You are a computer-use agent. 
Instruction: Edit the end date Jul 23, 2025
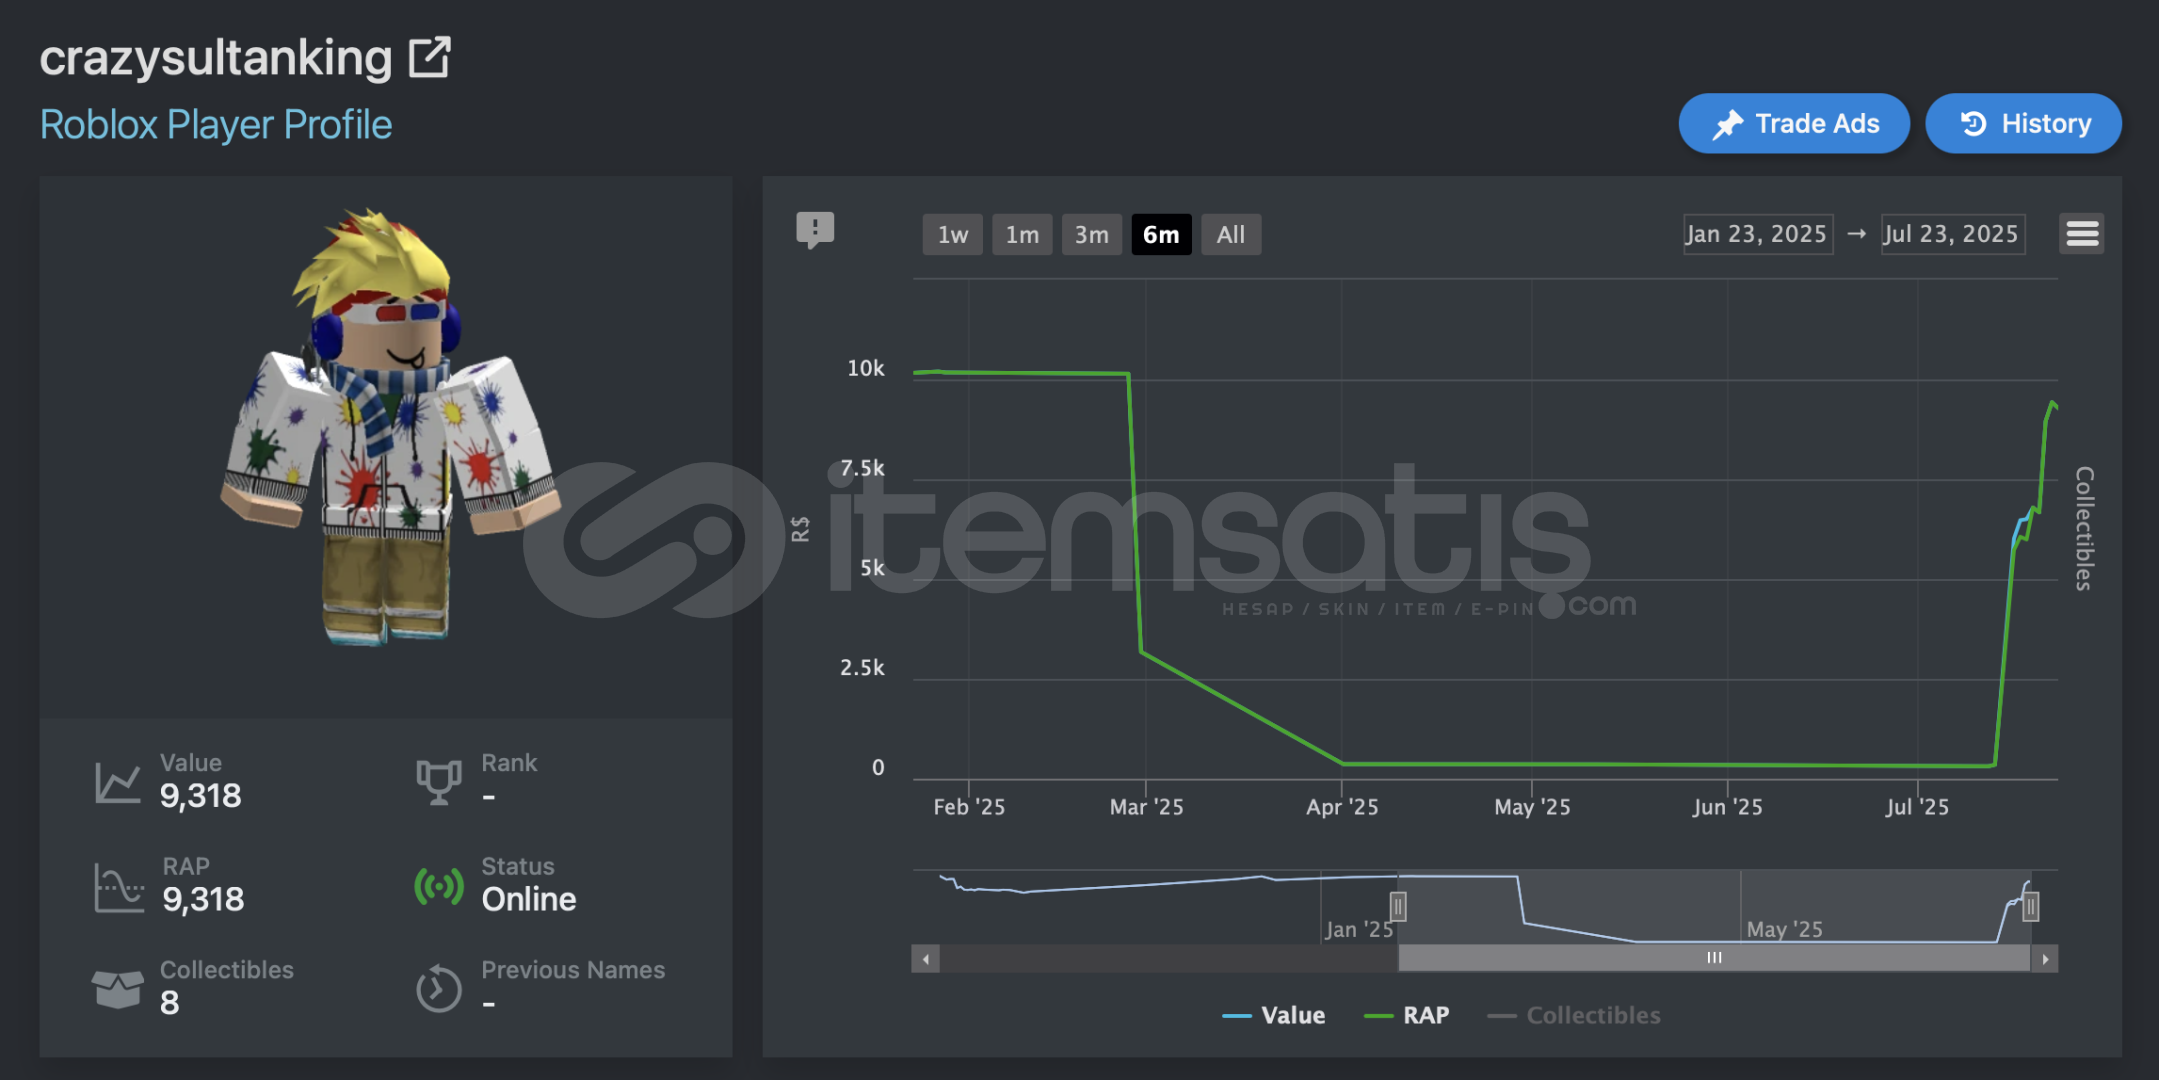point(1952,234)
